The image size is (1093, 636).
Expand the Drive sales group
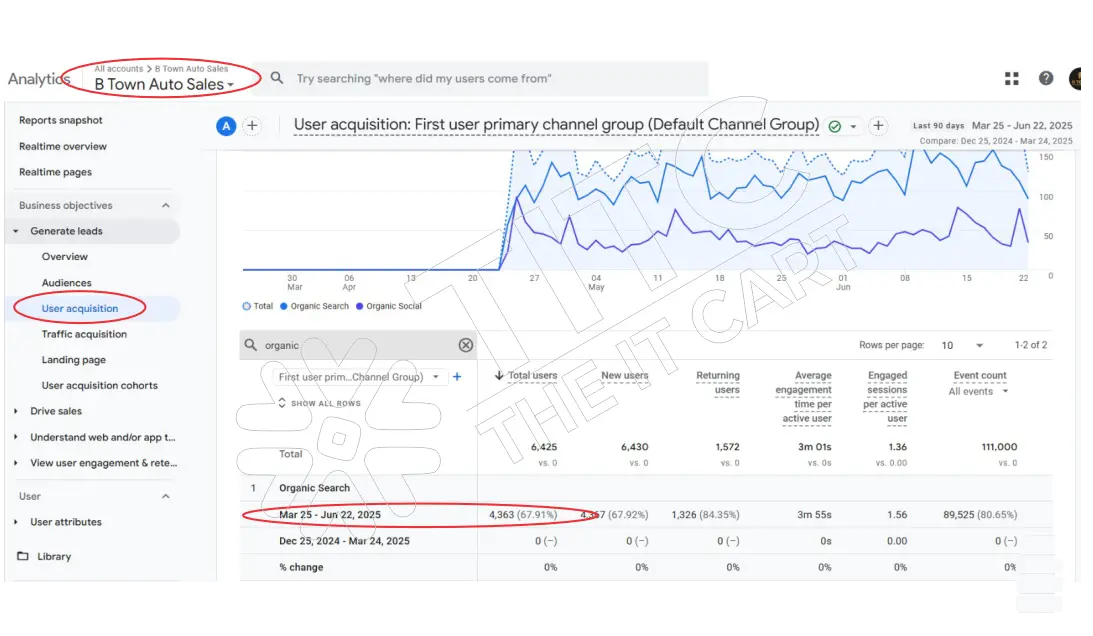15,411
